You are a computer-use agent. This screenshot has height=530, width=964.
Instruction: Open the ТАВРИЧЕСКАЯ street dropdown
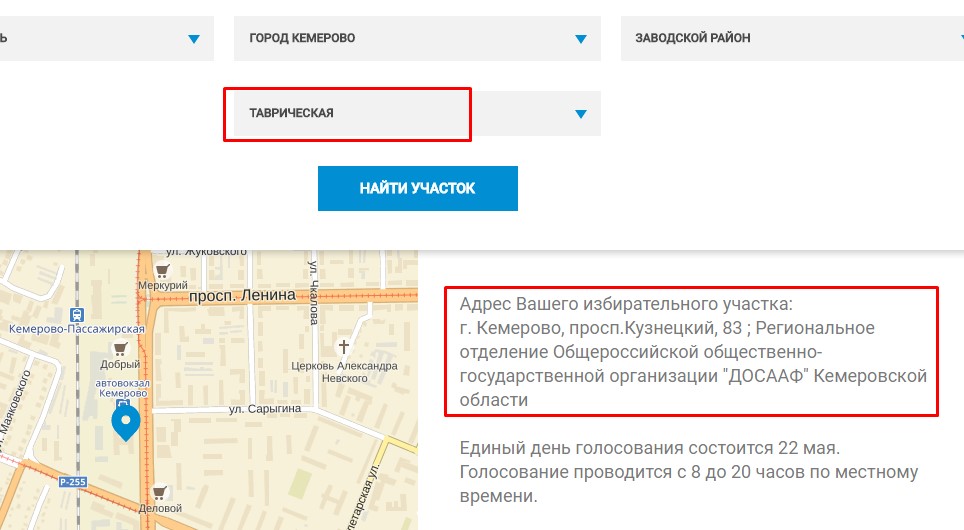click(x=417, y=114)
